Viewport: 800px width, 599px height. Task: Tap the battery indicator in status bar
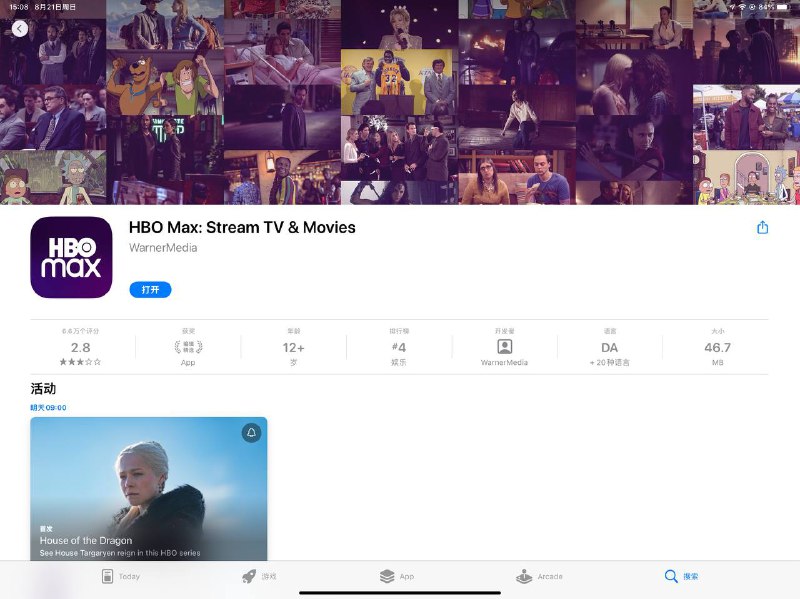pos(783,7)
